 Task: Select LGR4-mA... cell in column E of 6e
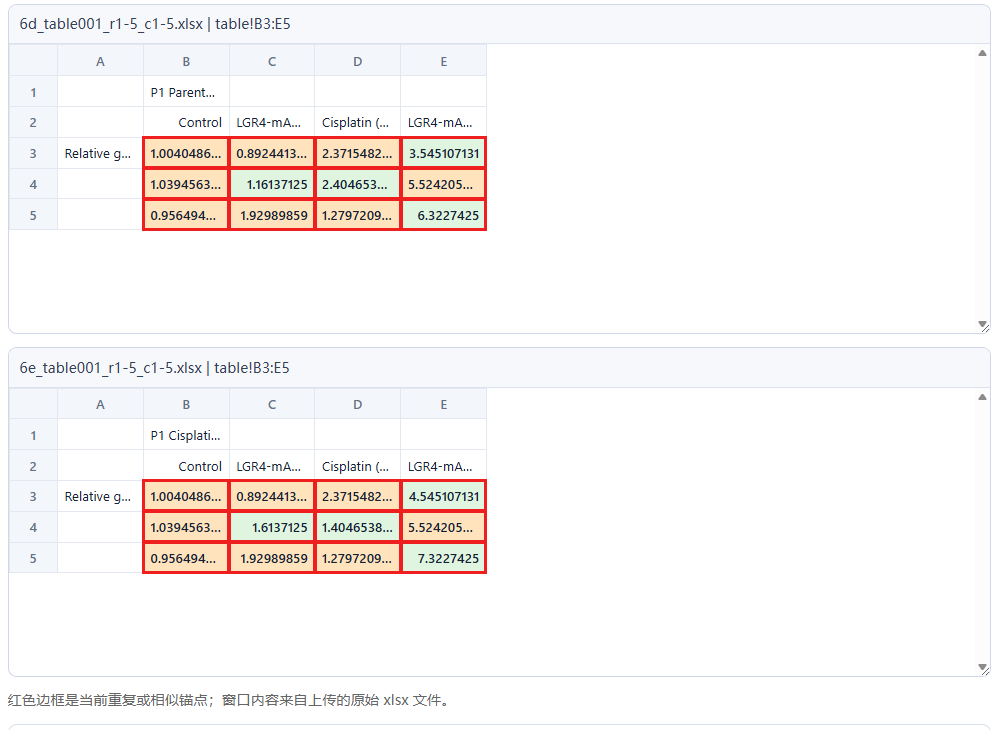pos(443,466)
